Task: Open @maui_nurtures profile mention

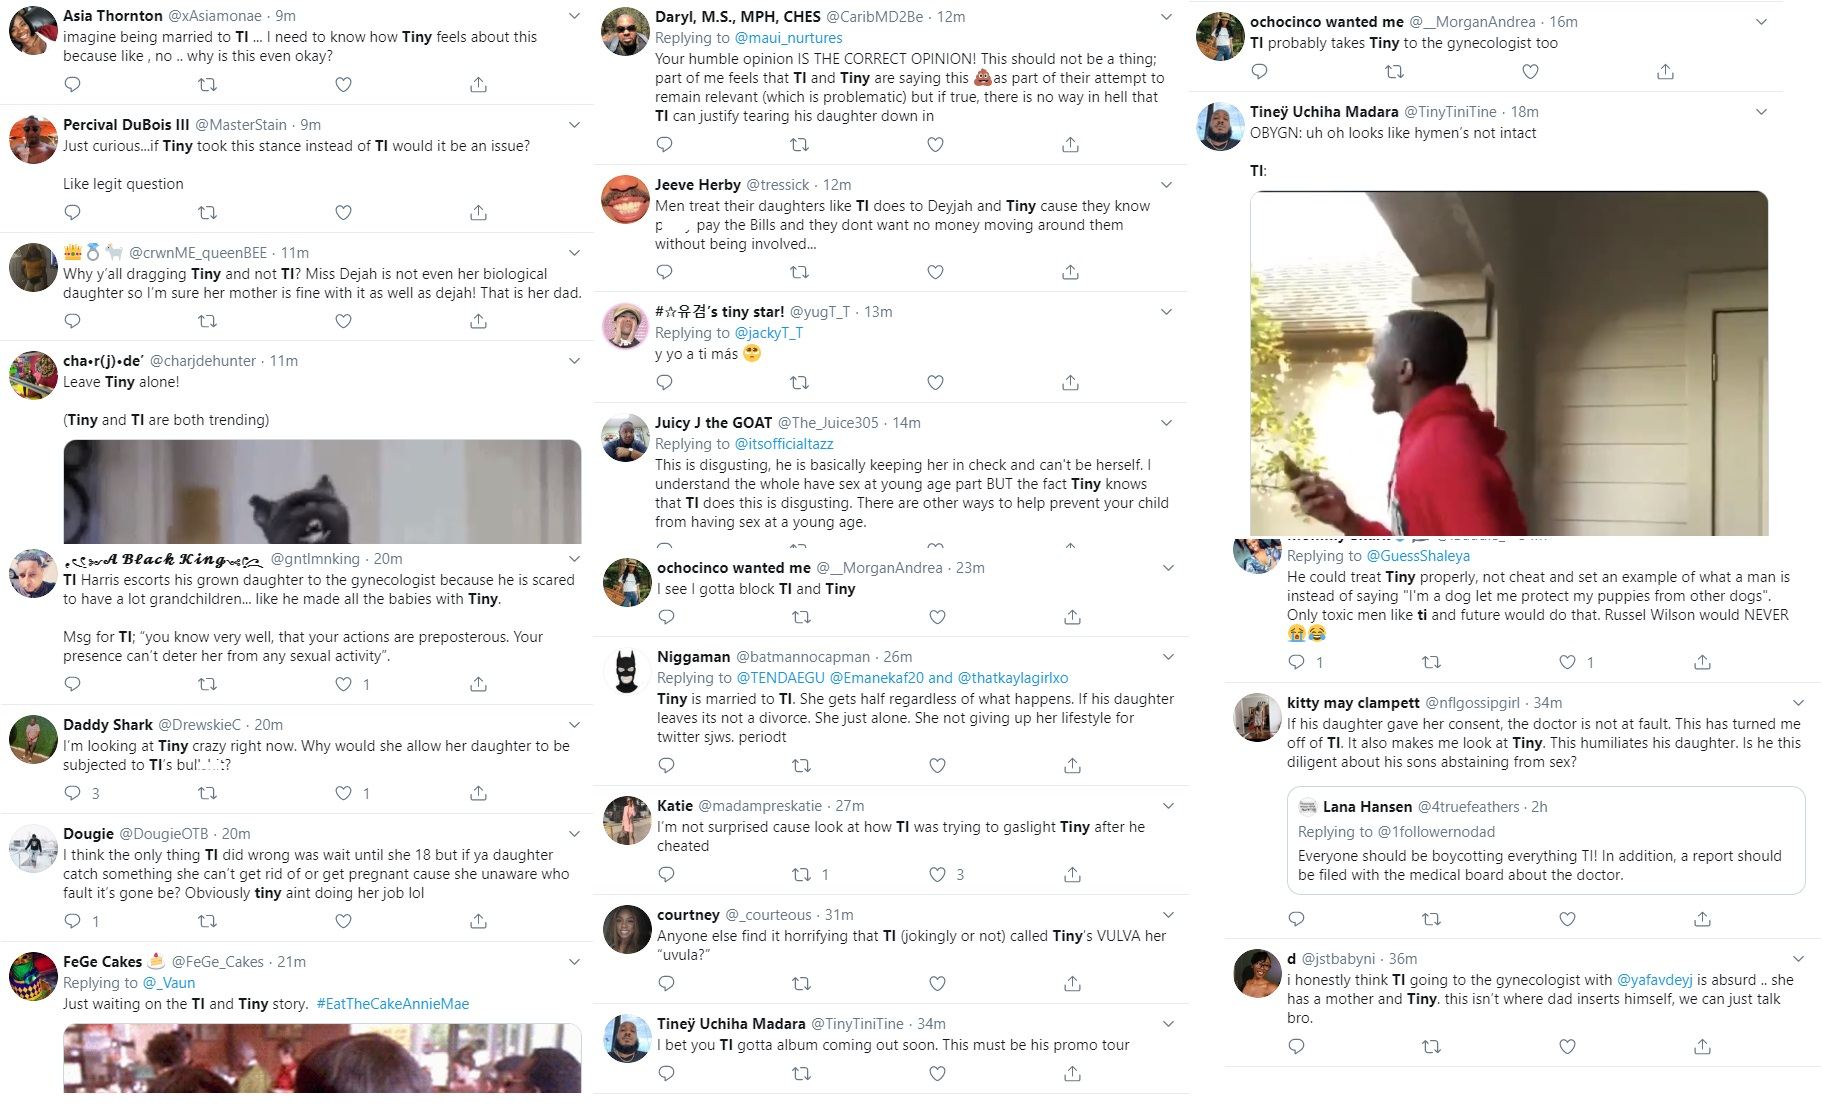Action: coord(789,38)
